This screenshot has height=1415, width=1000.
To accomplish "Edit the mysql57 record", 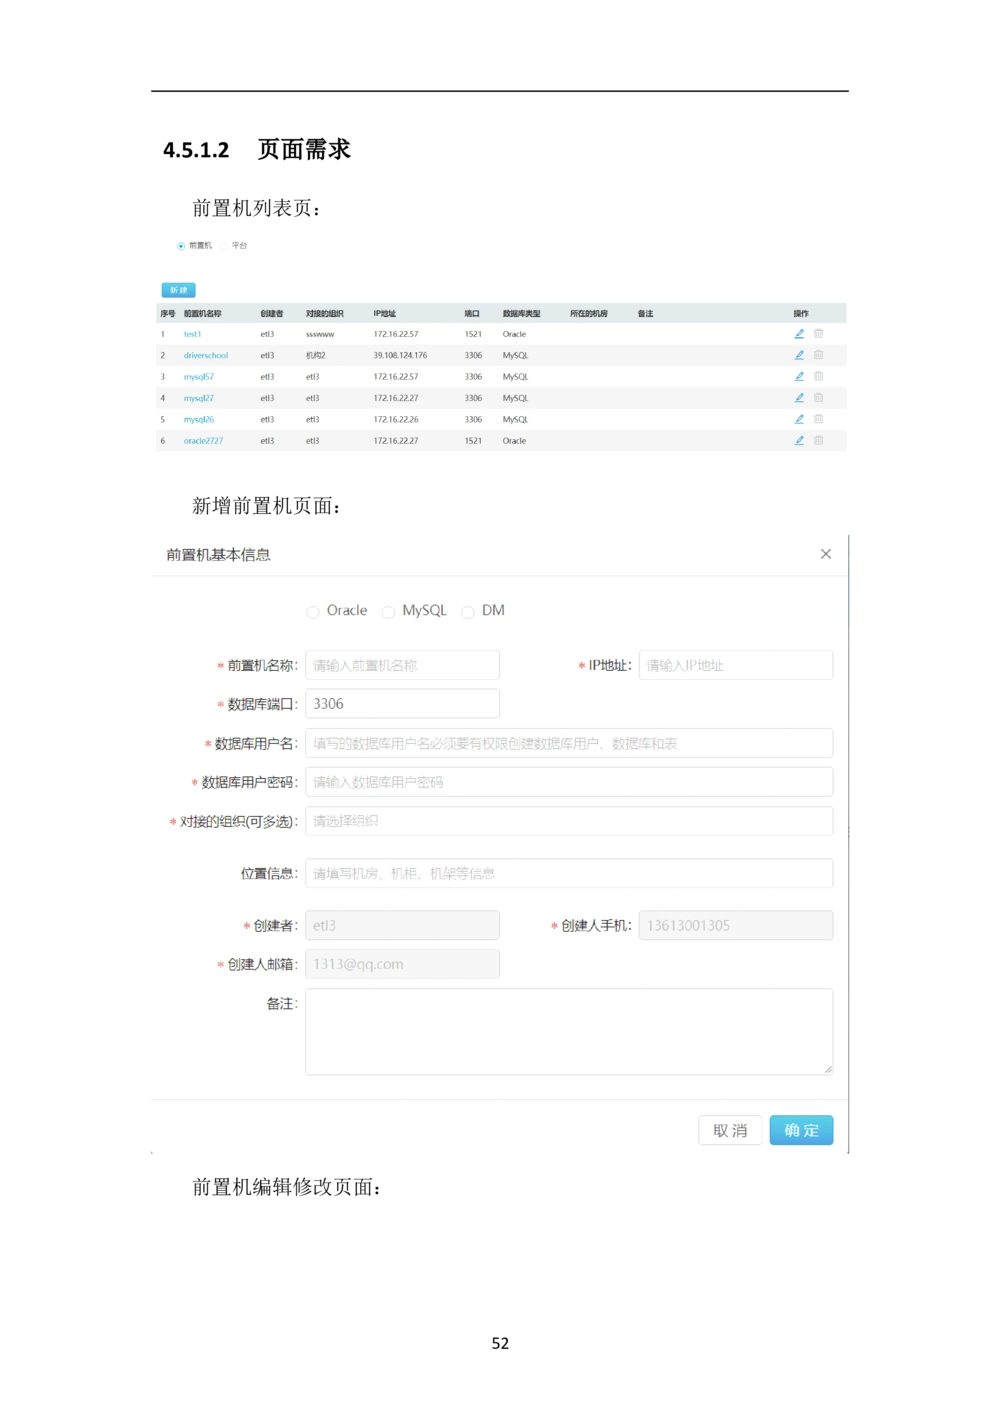I will [798, 376].
